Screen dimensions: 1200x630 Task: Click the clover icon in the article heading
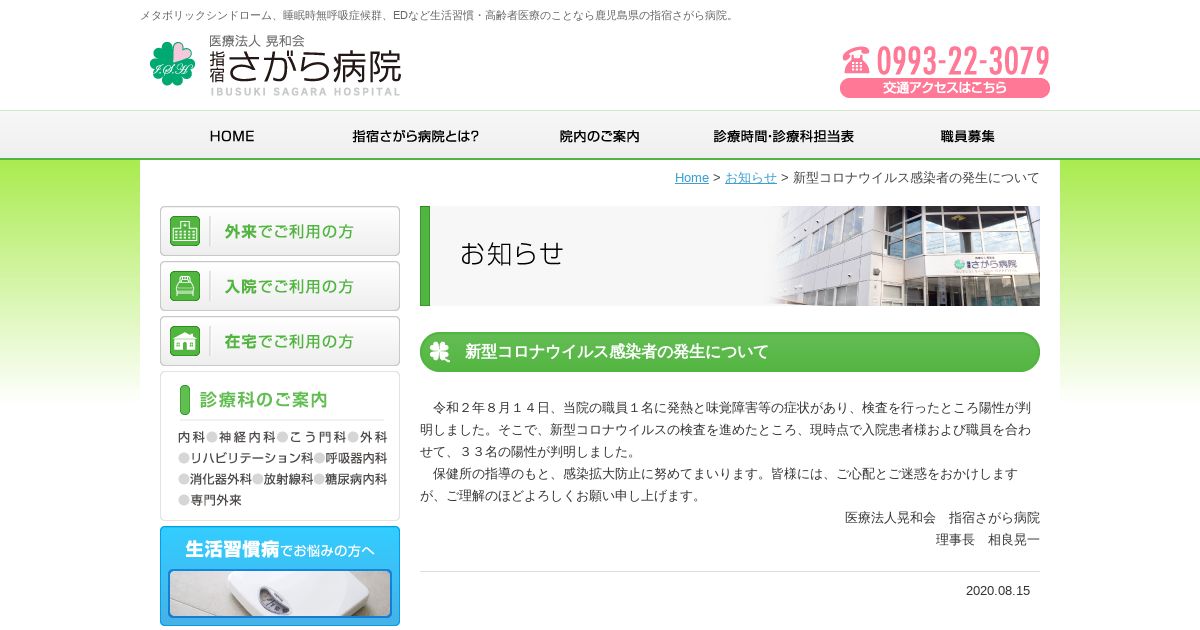(x=440, y=352)
